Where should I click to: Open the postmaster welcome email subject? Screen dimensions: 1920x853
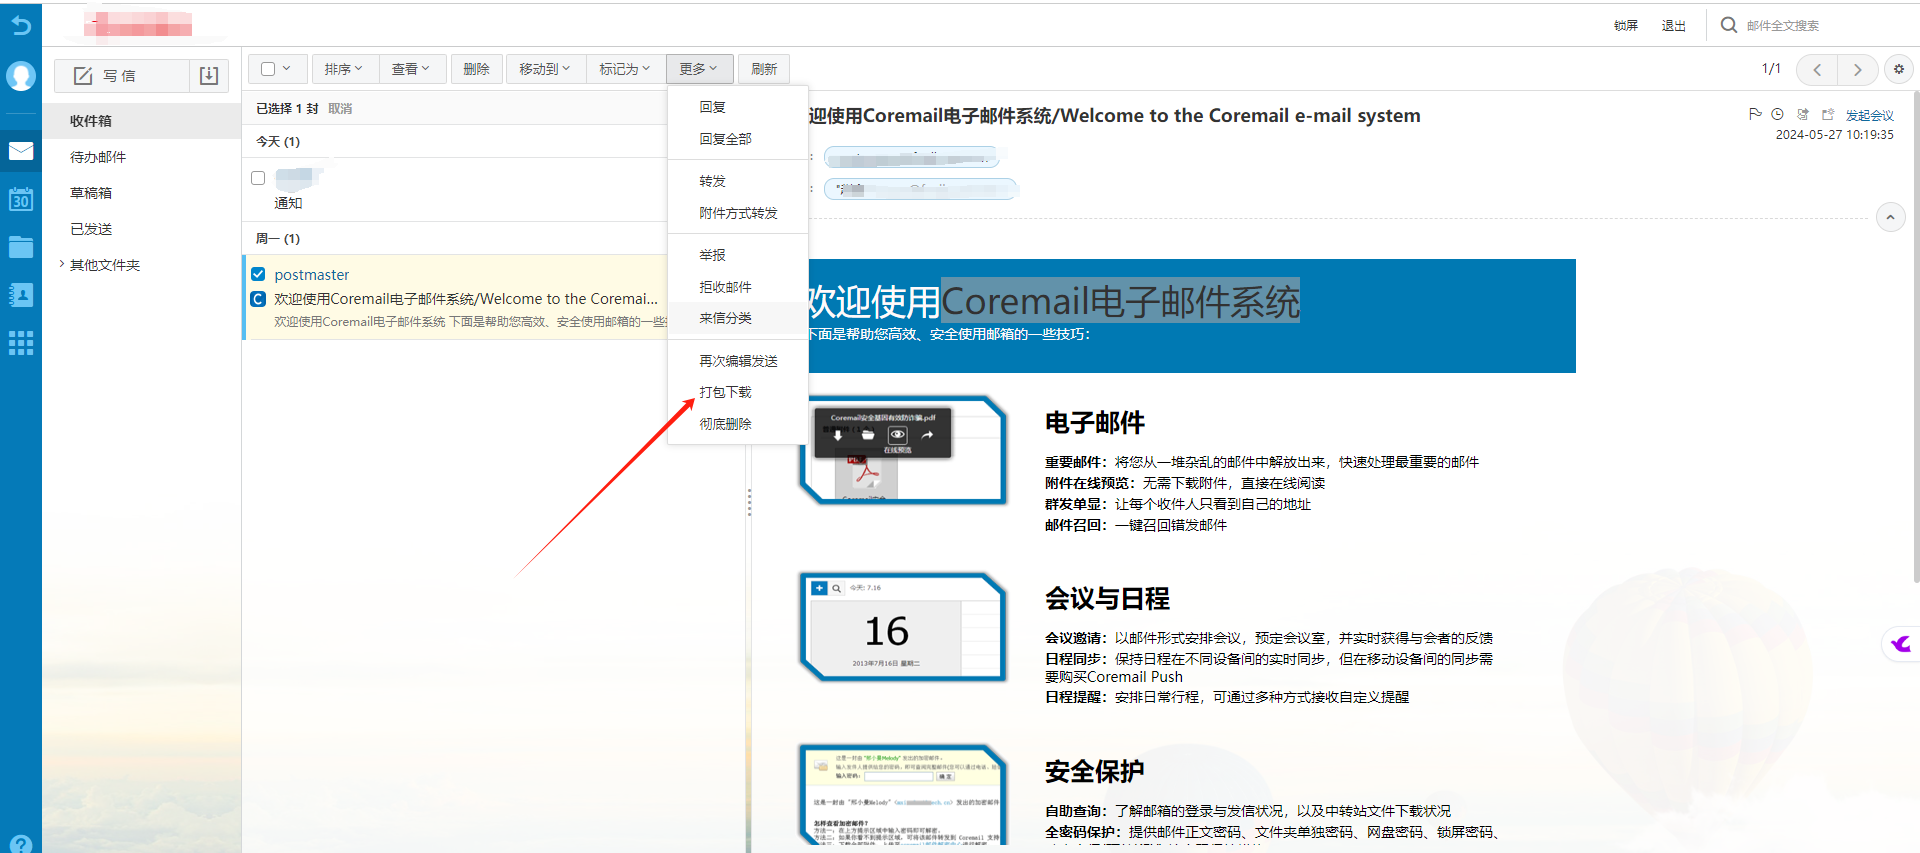466,299
